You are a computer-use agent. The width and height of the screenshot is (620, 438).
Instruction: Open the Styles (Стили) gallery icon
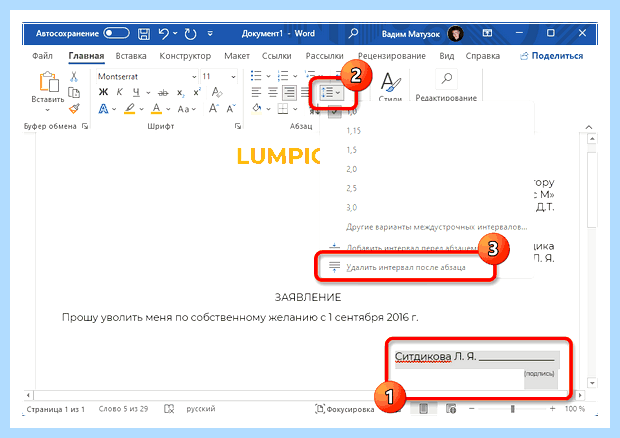click(391, 82)
